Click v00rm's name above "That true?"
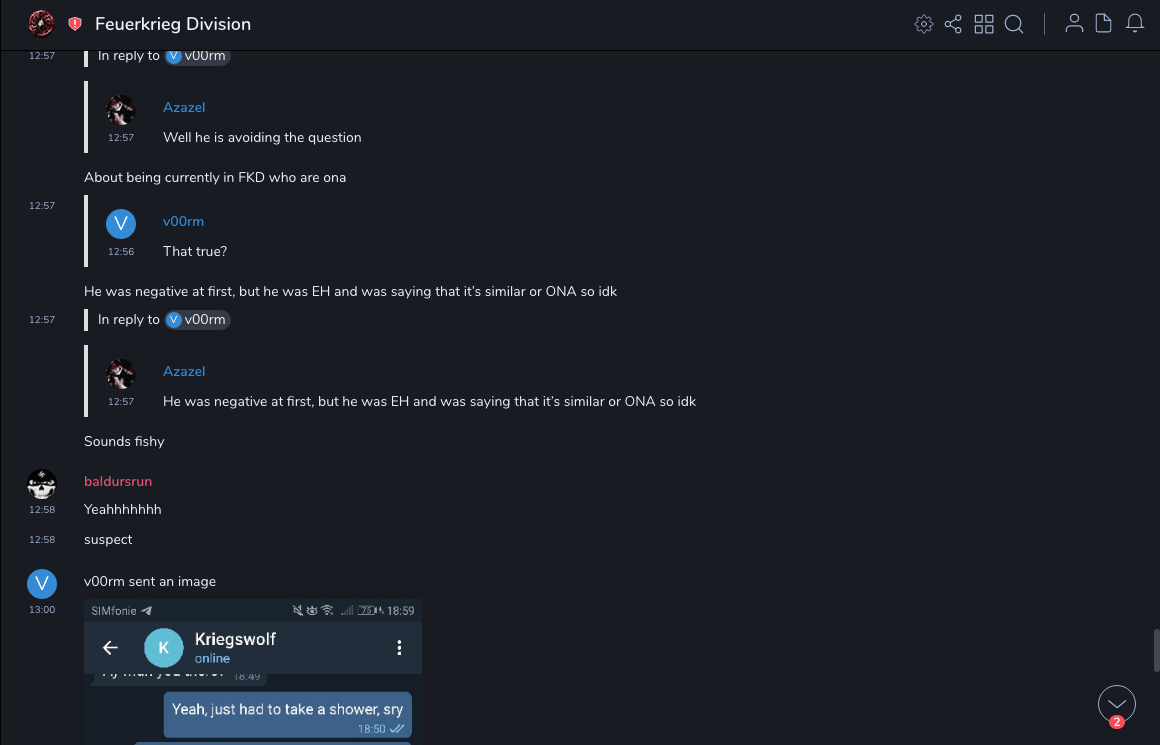This screenshot has height=745, width=1160. 183,221
